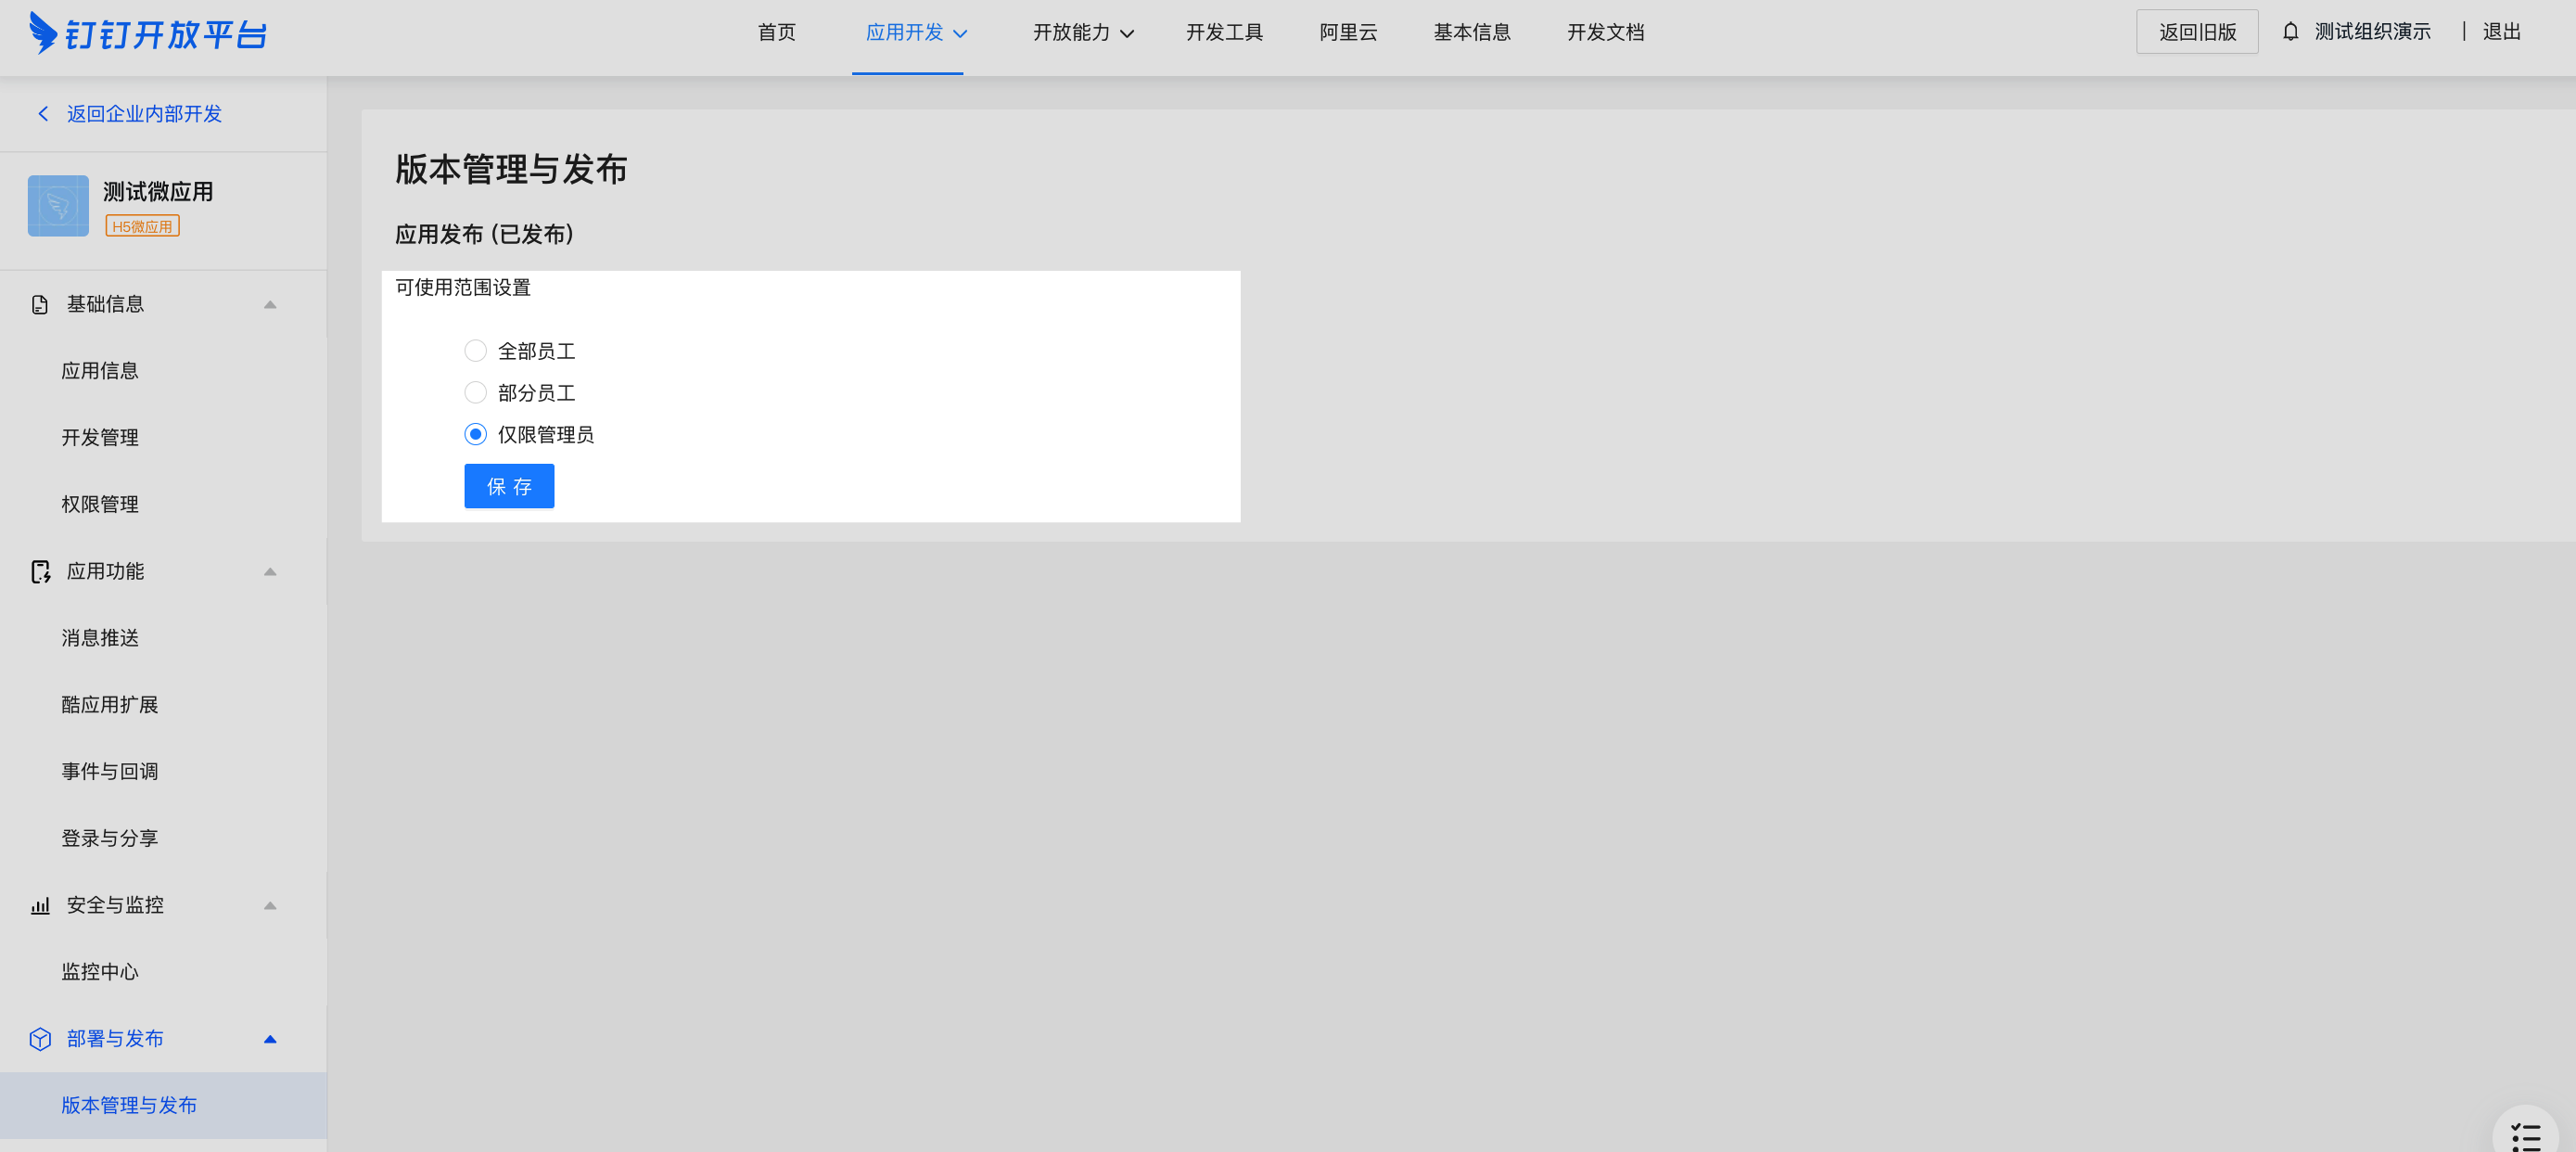Click the 测试微应用 app avatar icon
The height and width of the screenshot is (1152, 2576).
tap(58, 206)
